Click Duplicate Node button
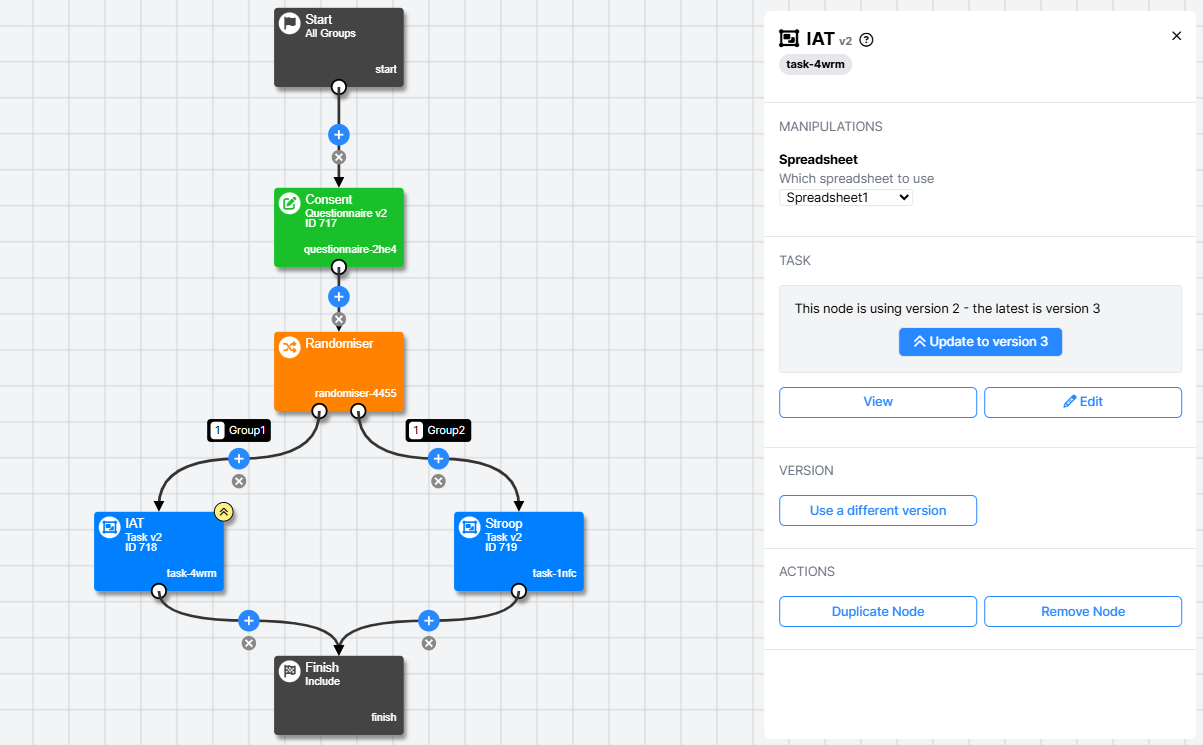This screenshot has height=745, width=1203. 878,611
